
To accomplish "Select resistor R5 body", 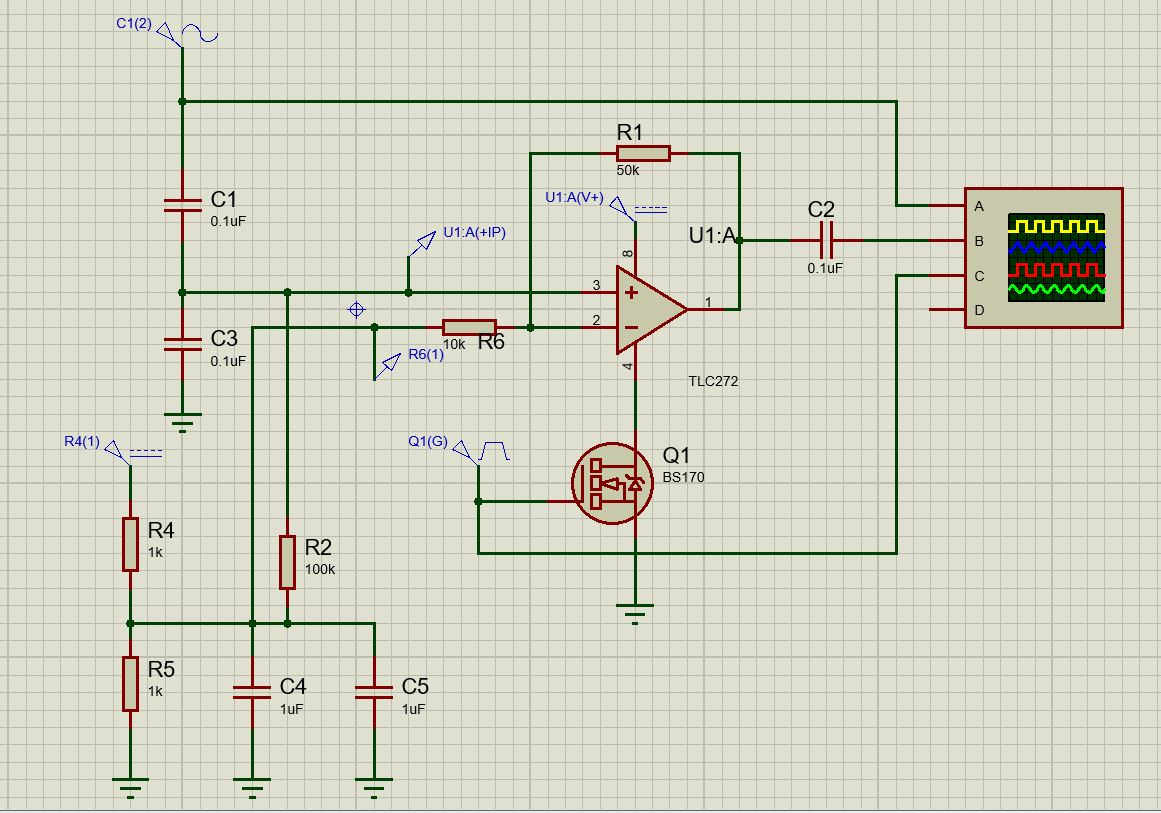I will [130, 683].
